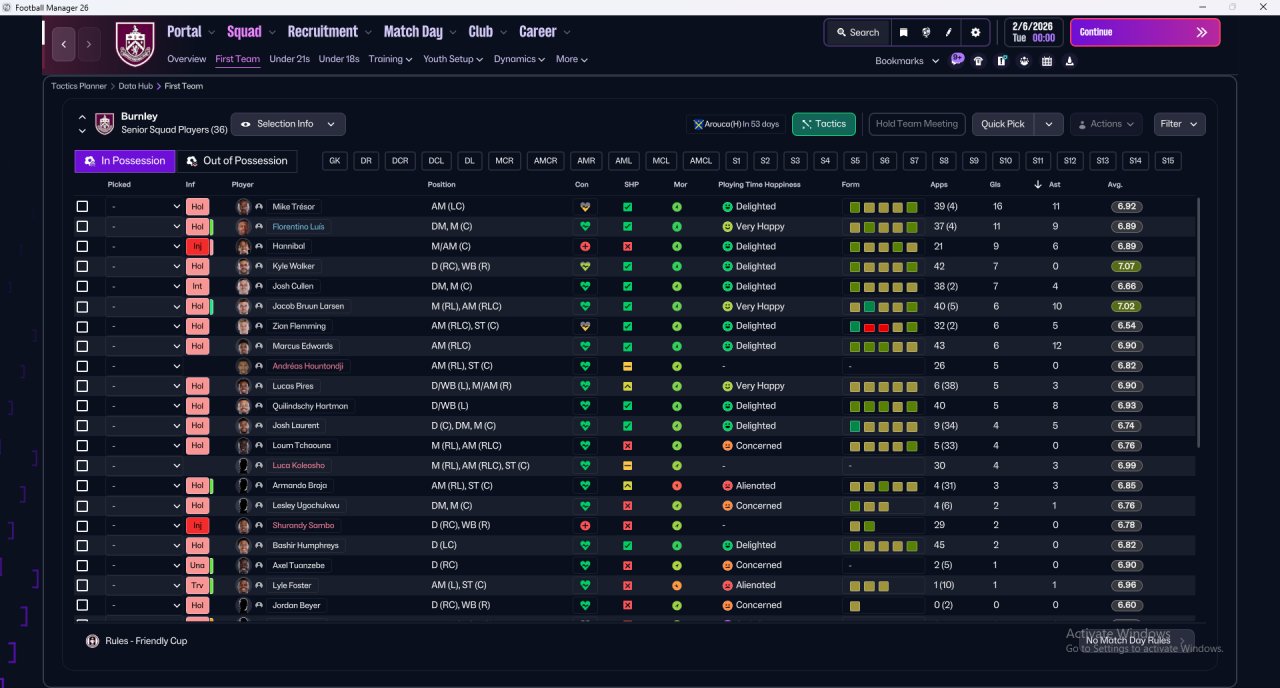Open the Quick Pick dropdown arrow
This screenshot has height=688, width=1280.
pos(1048,124)
